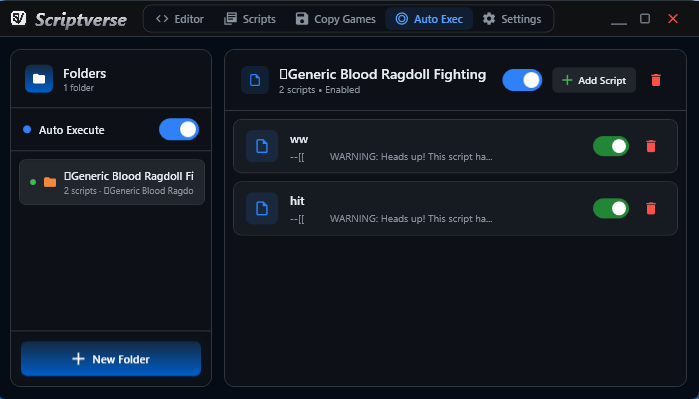Click the Folders panel folder icon

pyautogui.click(x=39, y=79)
